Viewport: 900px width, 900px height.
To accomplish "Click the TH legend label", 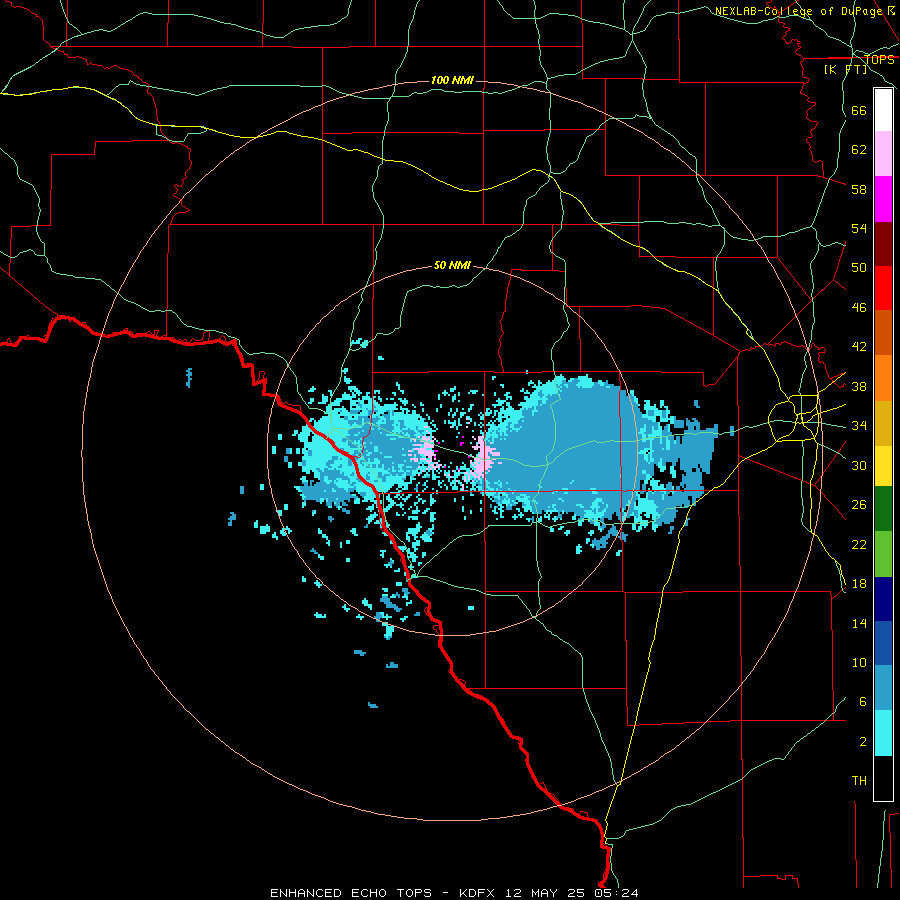I will [859, 780].
